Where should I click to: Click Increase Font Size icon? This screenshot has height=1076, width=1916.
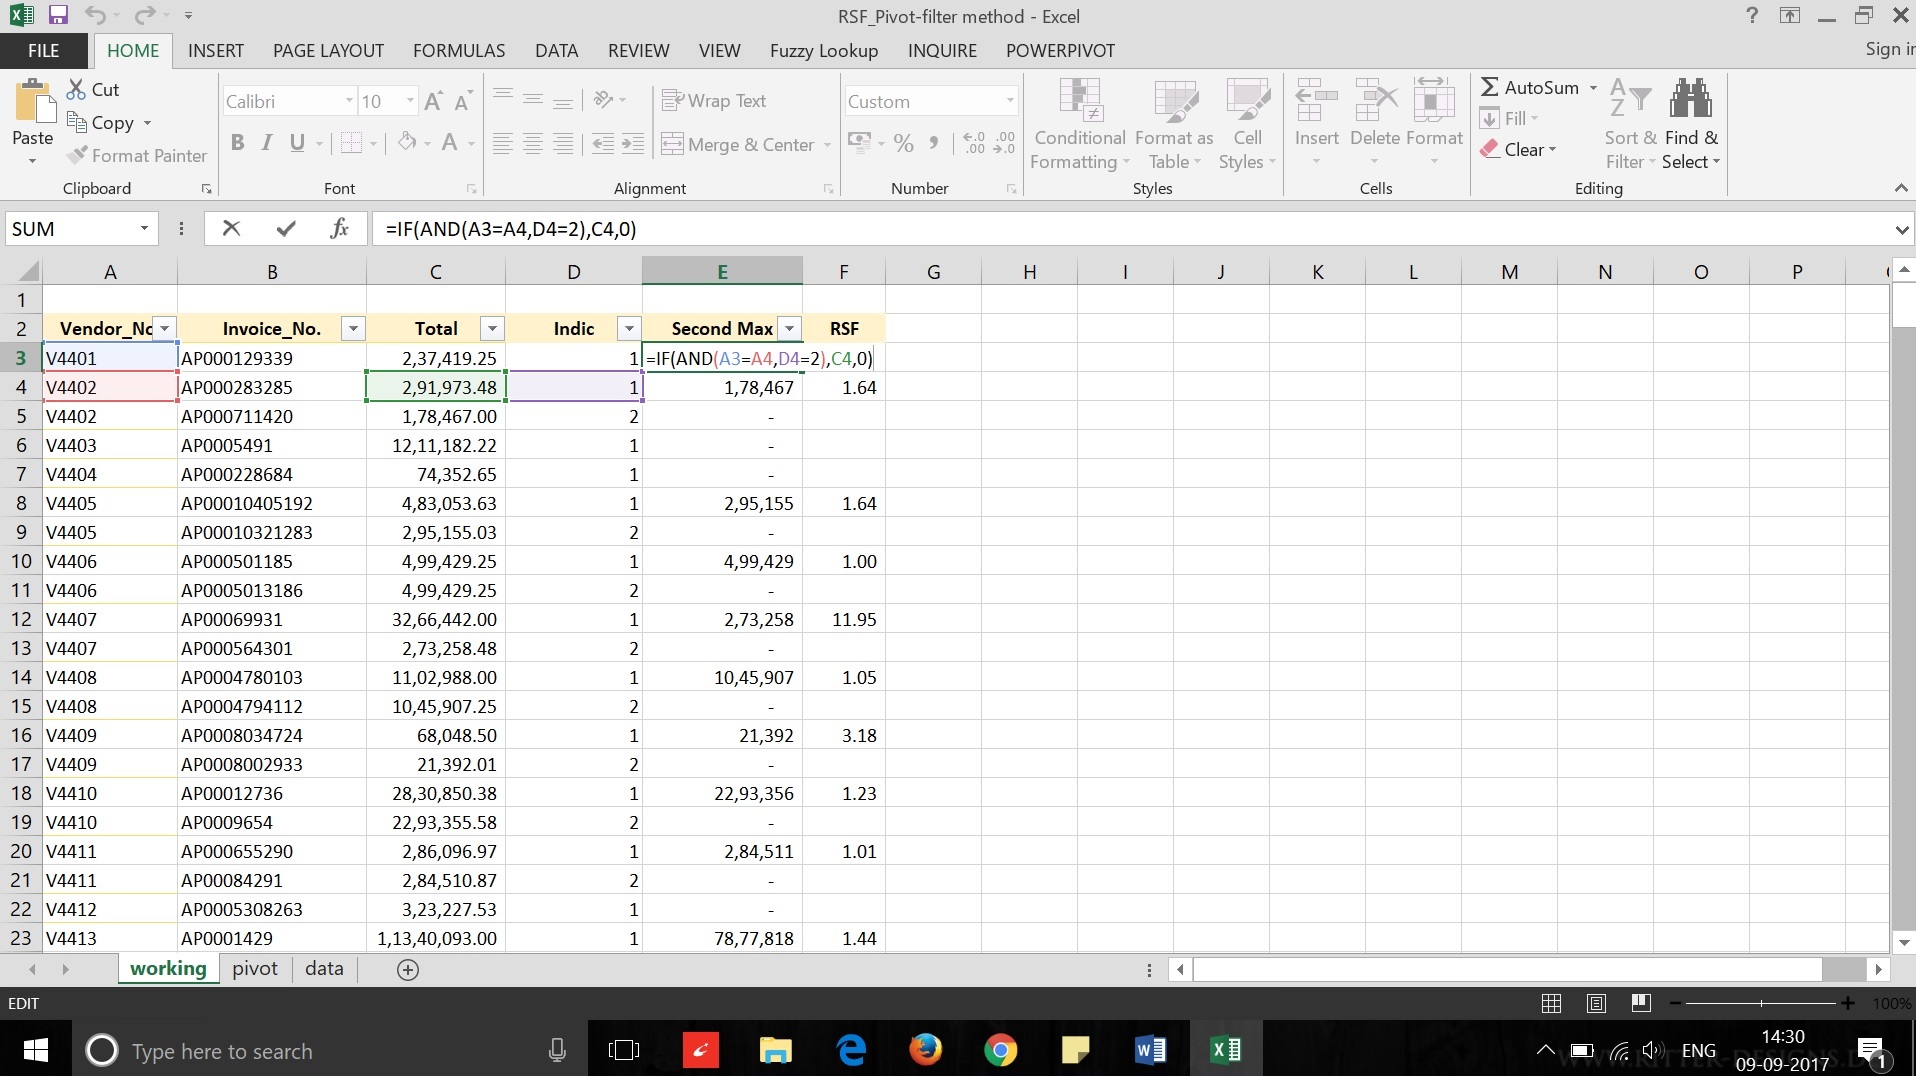click(433, 101)
